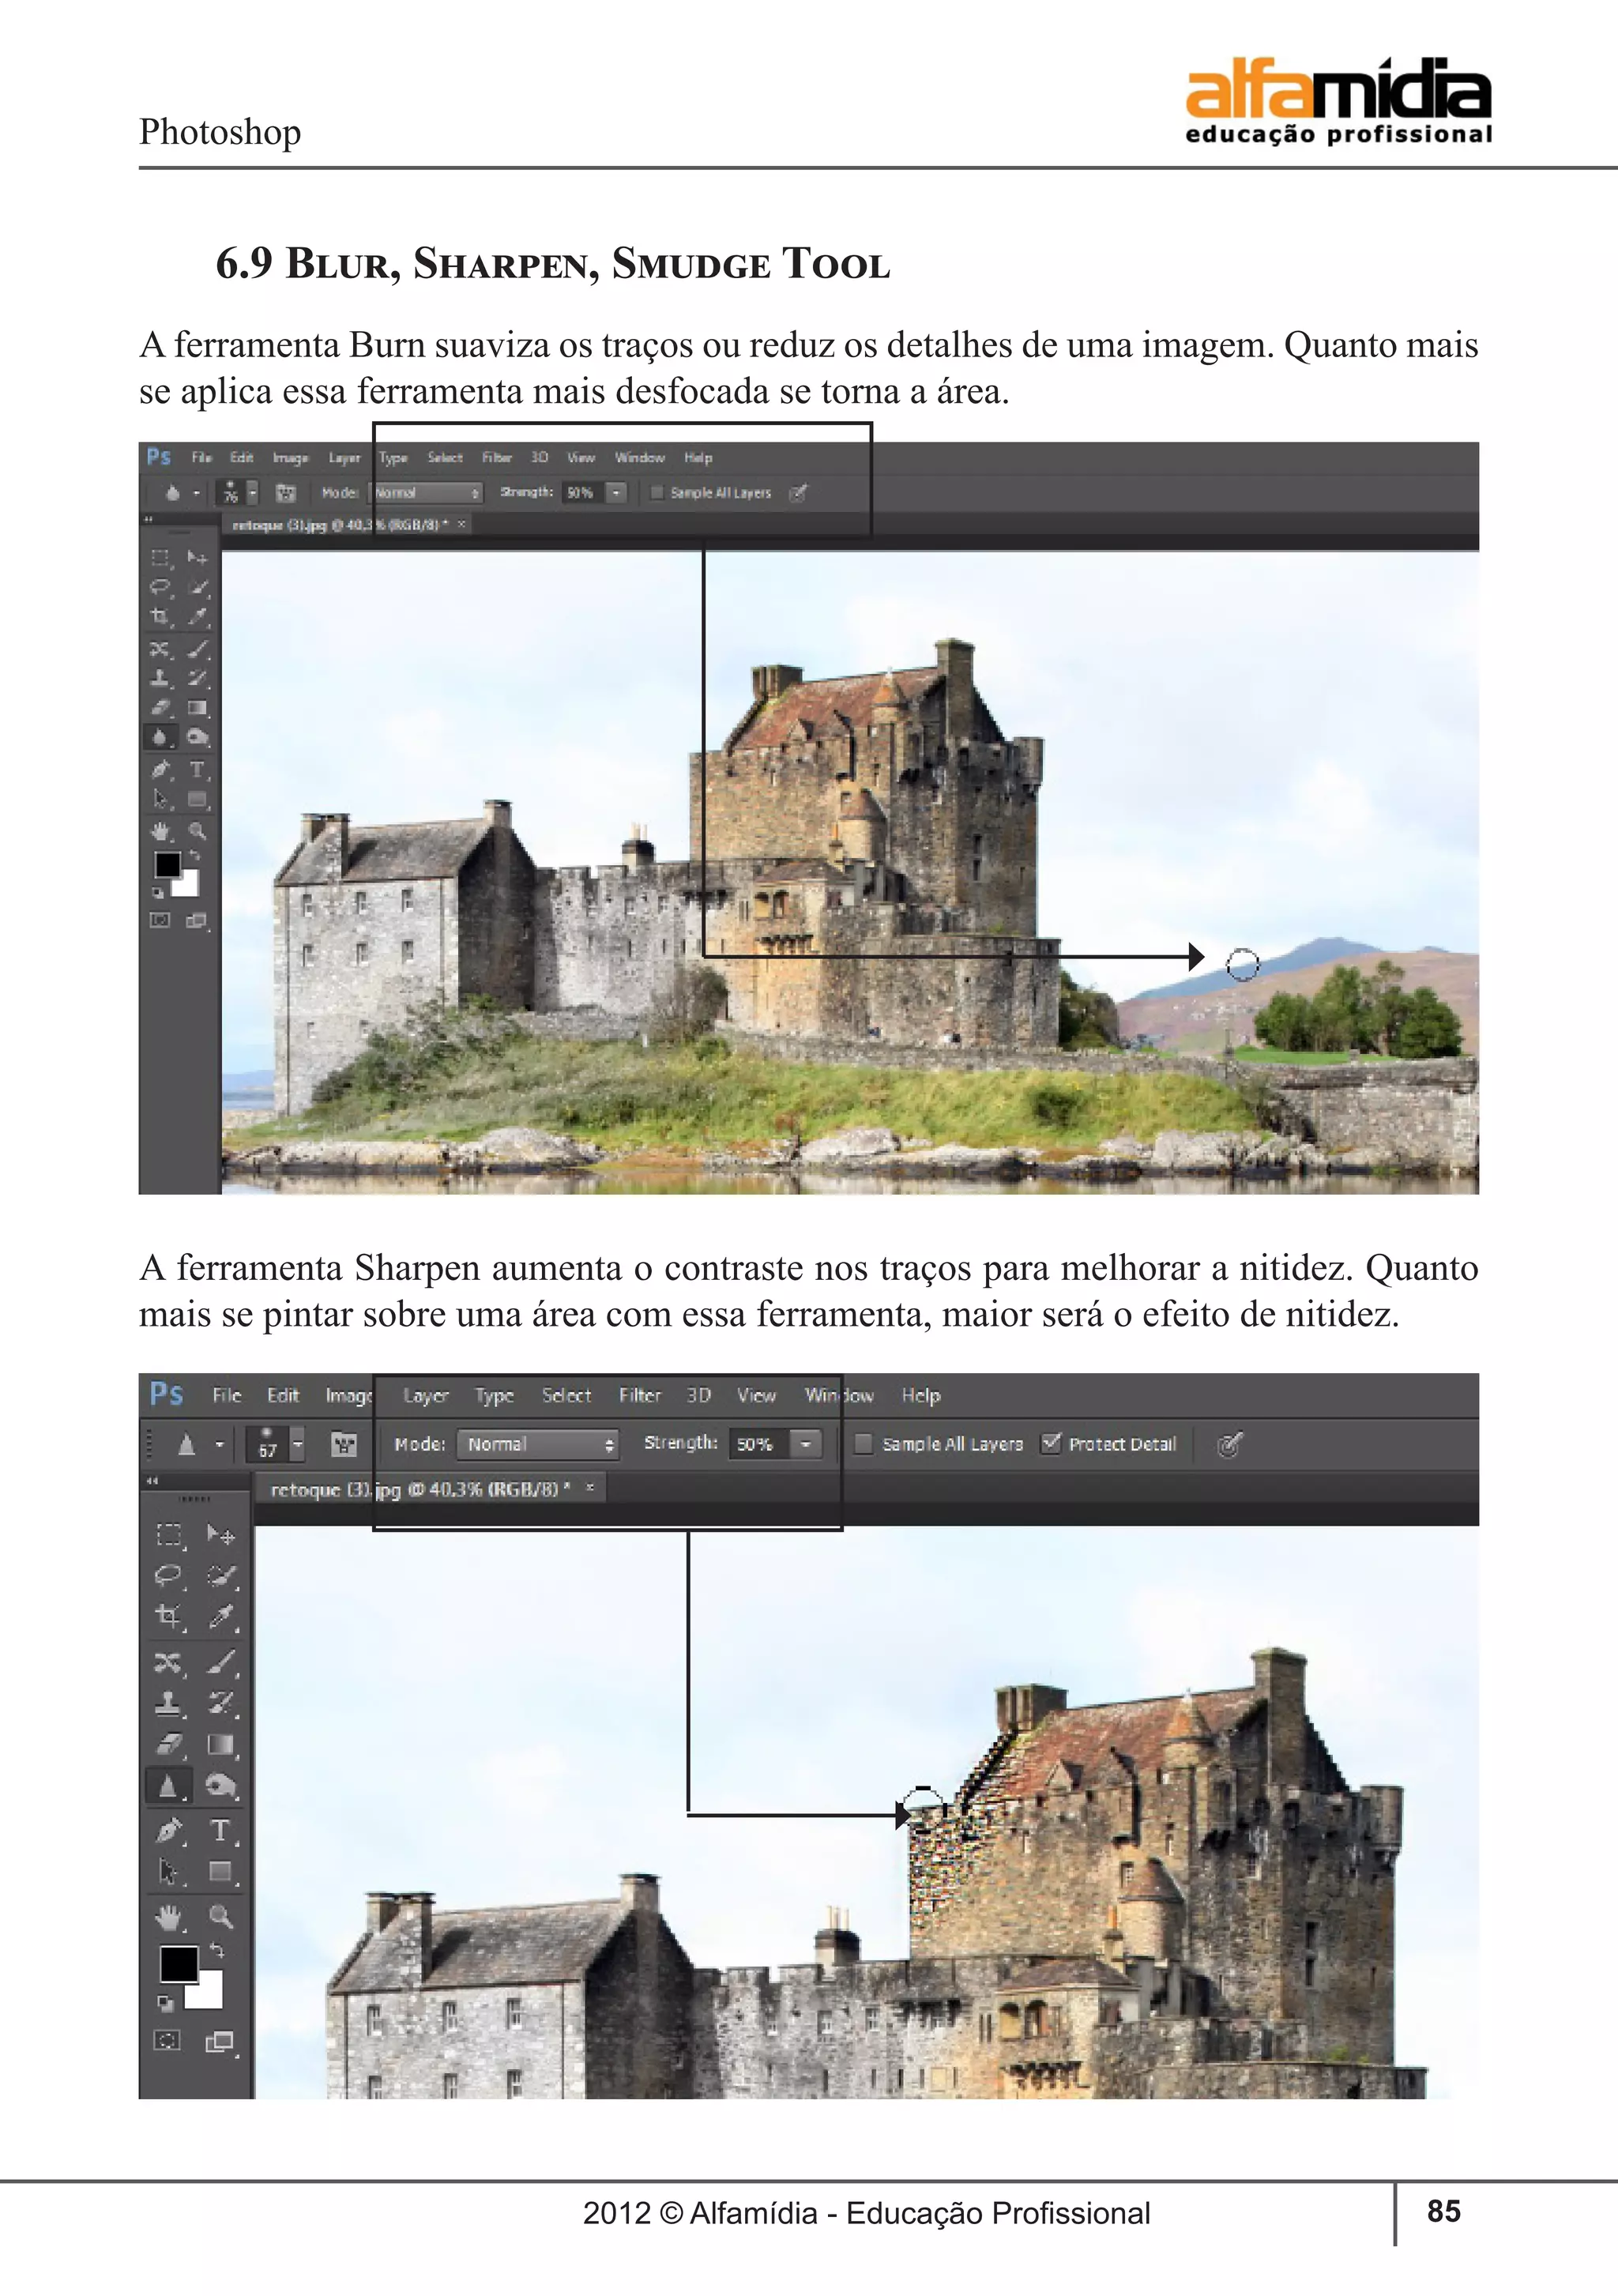
Task: Pick Clone Stamp tool in lower screenshot
Action: pos(168,1702)
